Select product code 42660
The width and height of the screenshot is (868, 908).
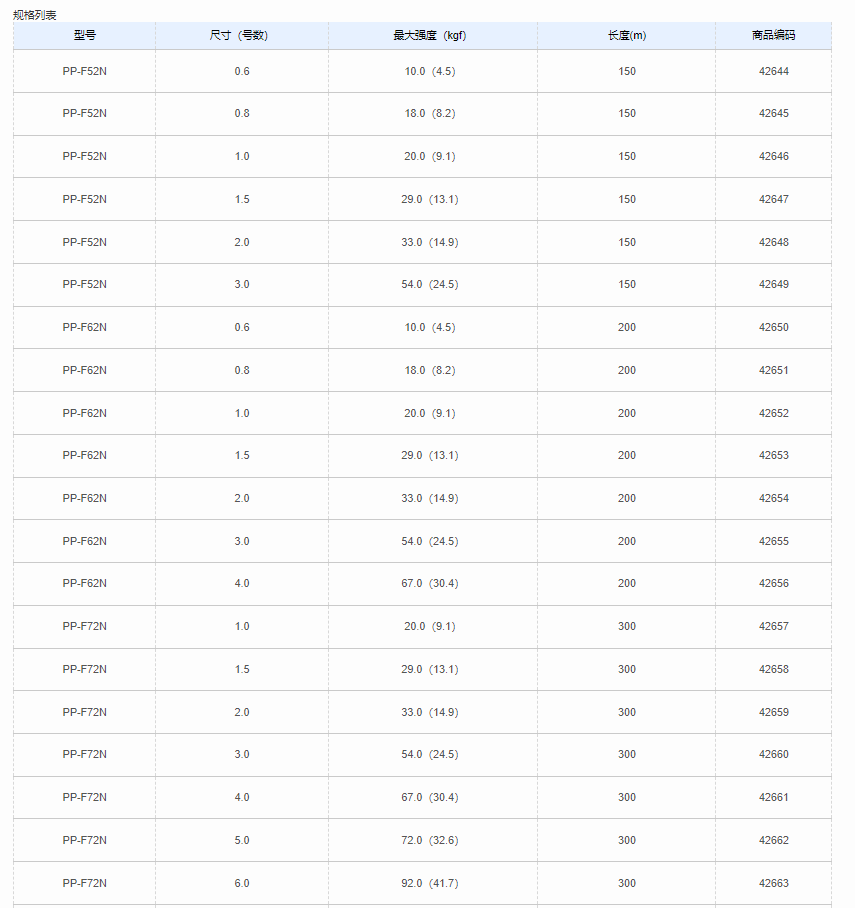tap(774, 754)
